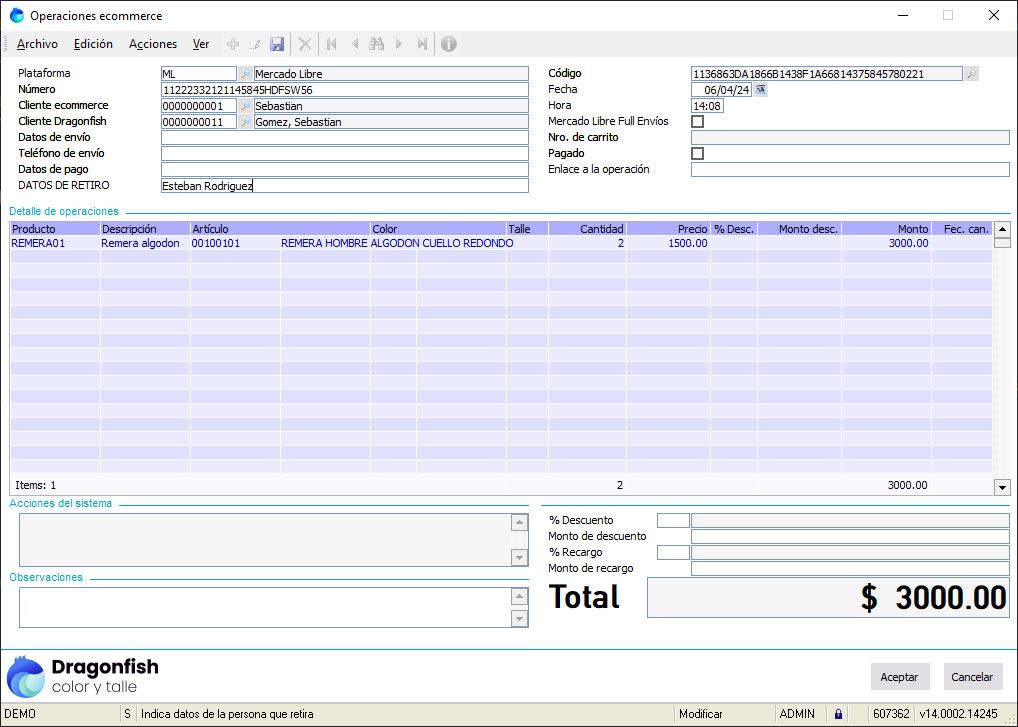Click version v14.0002.14245 in status bar
1018x727 pixels.
click(958, 714)
